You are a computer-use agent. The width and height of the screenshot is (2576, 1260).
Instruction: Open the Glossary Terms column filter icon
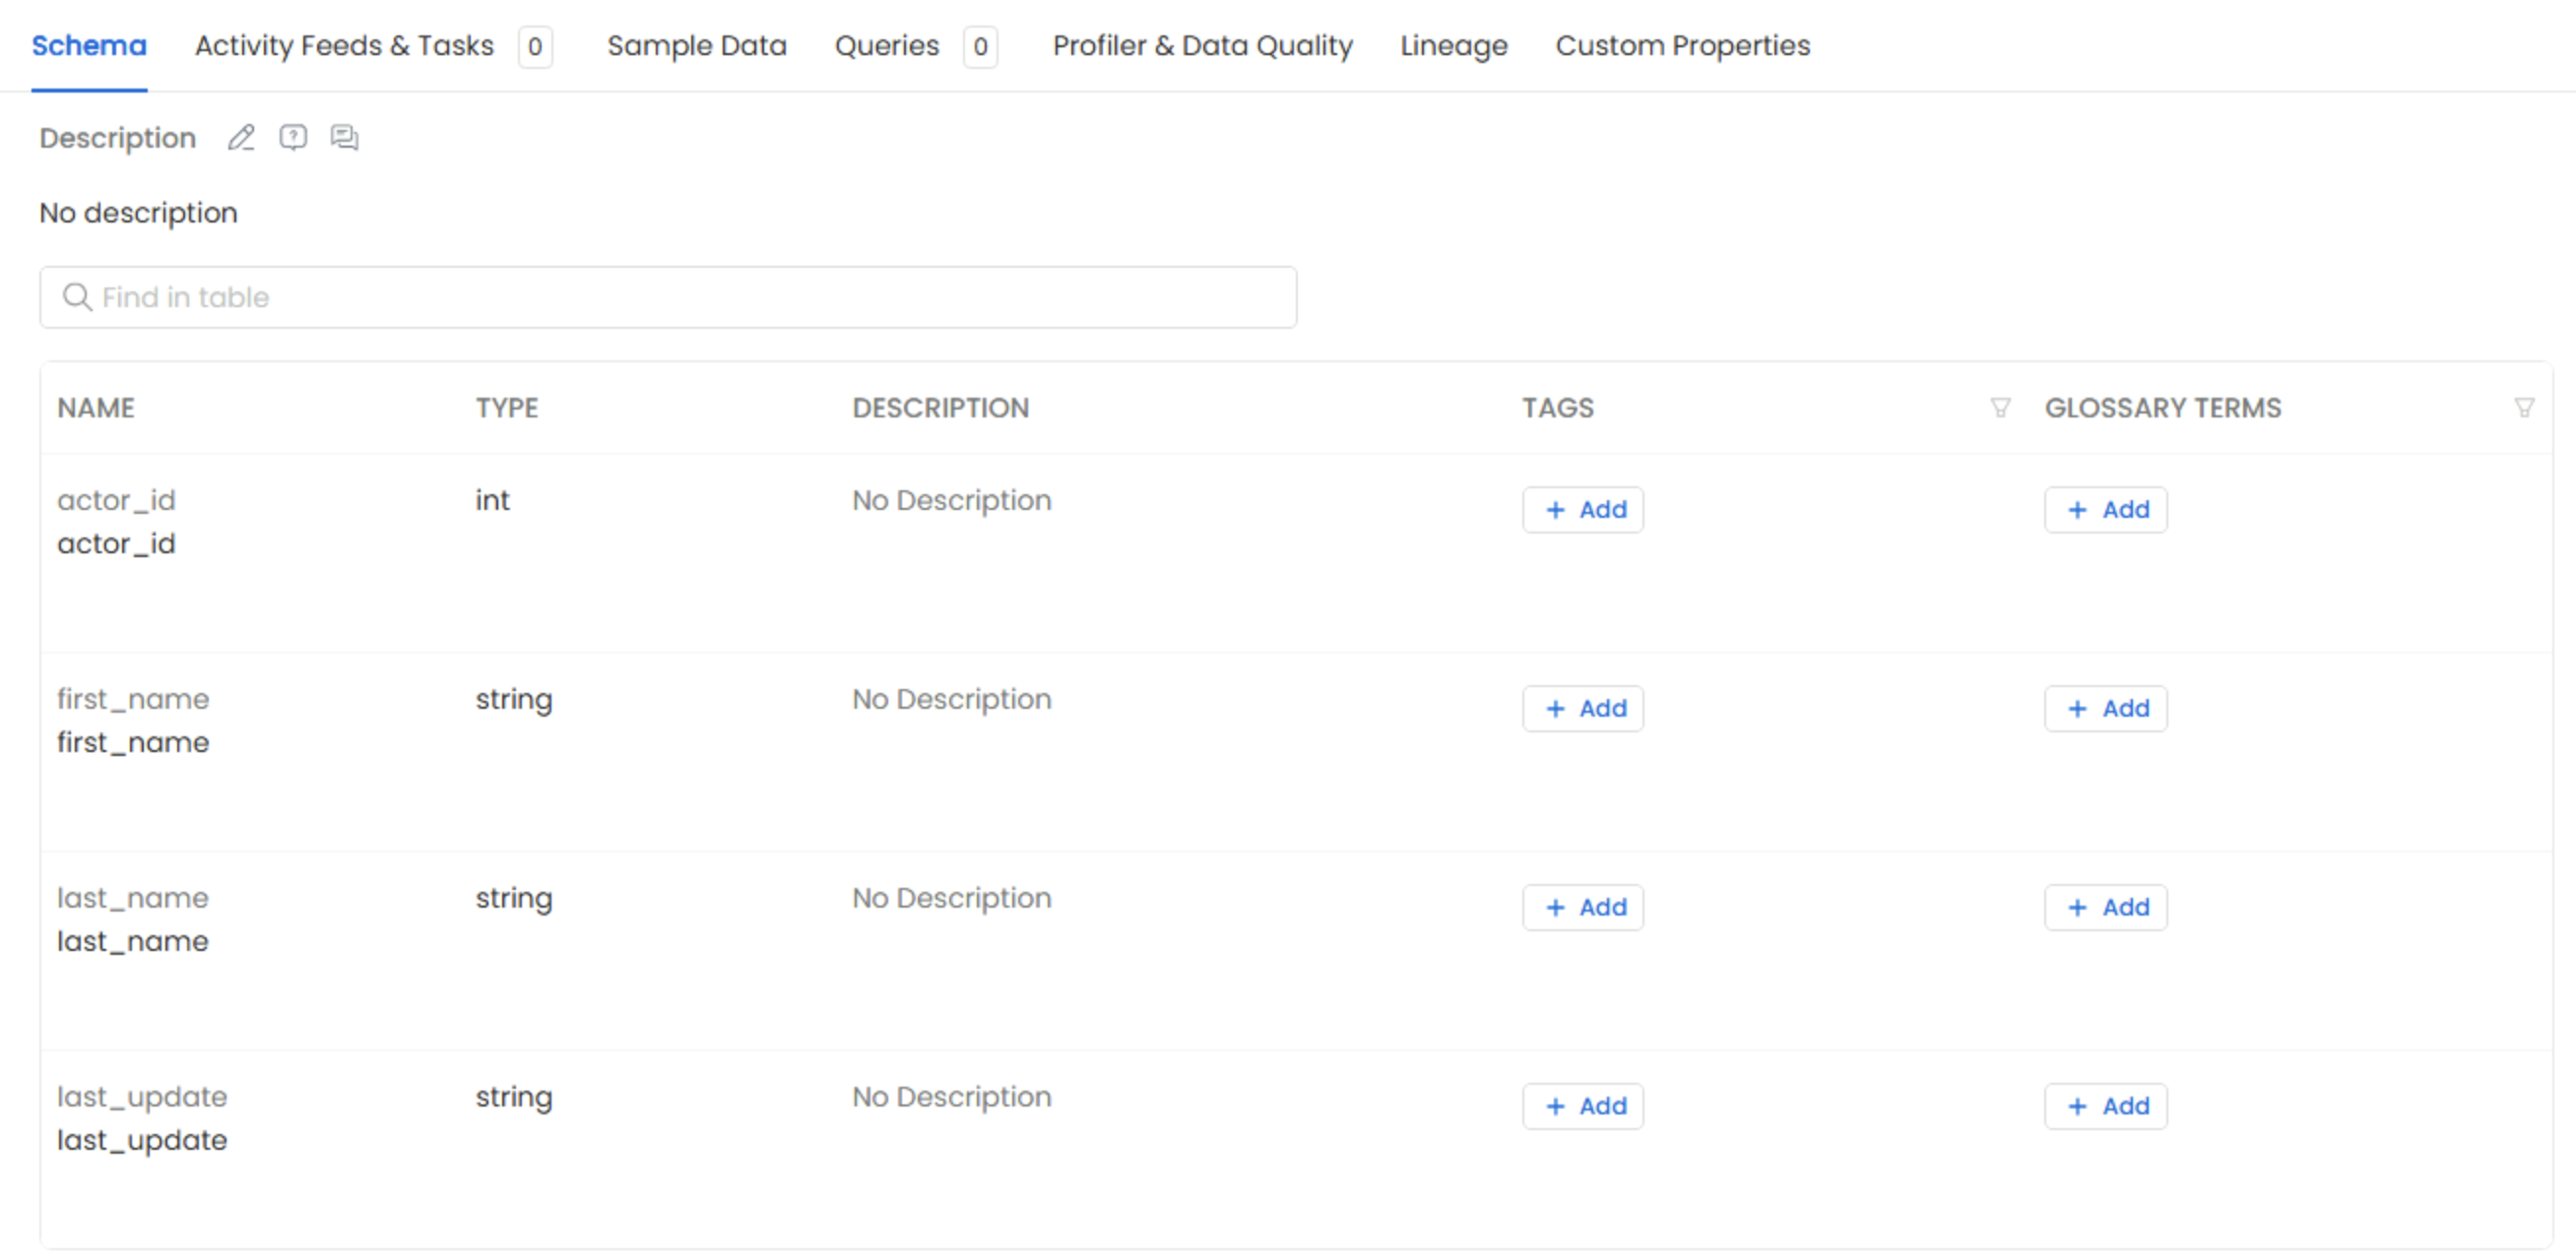pyautogui.click(x=2523, y=408)
